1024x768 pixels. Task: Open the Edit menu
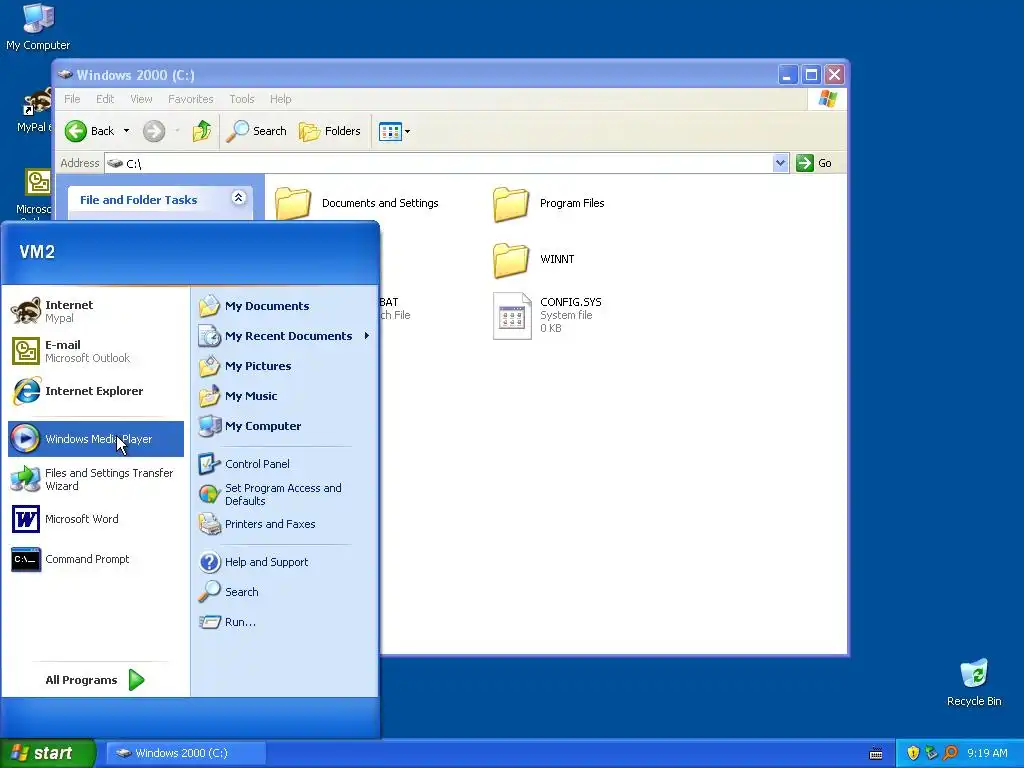[x=104, y=99]
